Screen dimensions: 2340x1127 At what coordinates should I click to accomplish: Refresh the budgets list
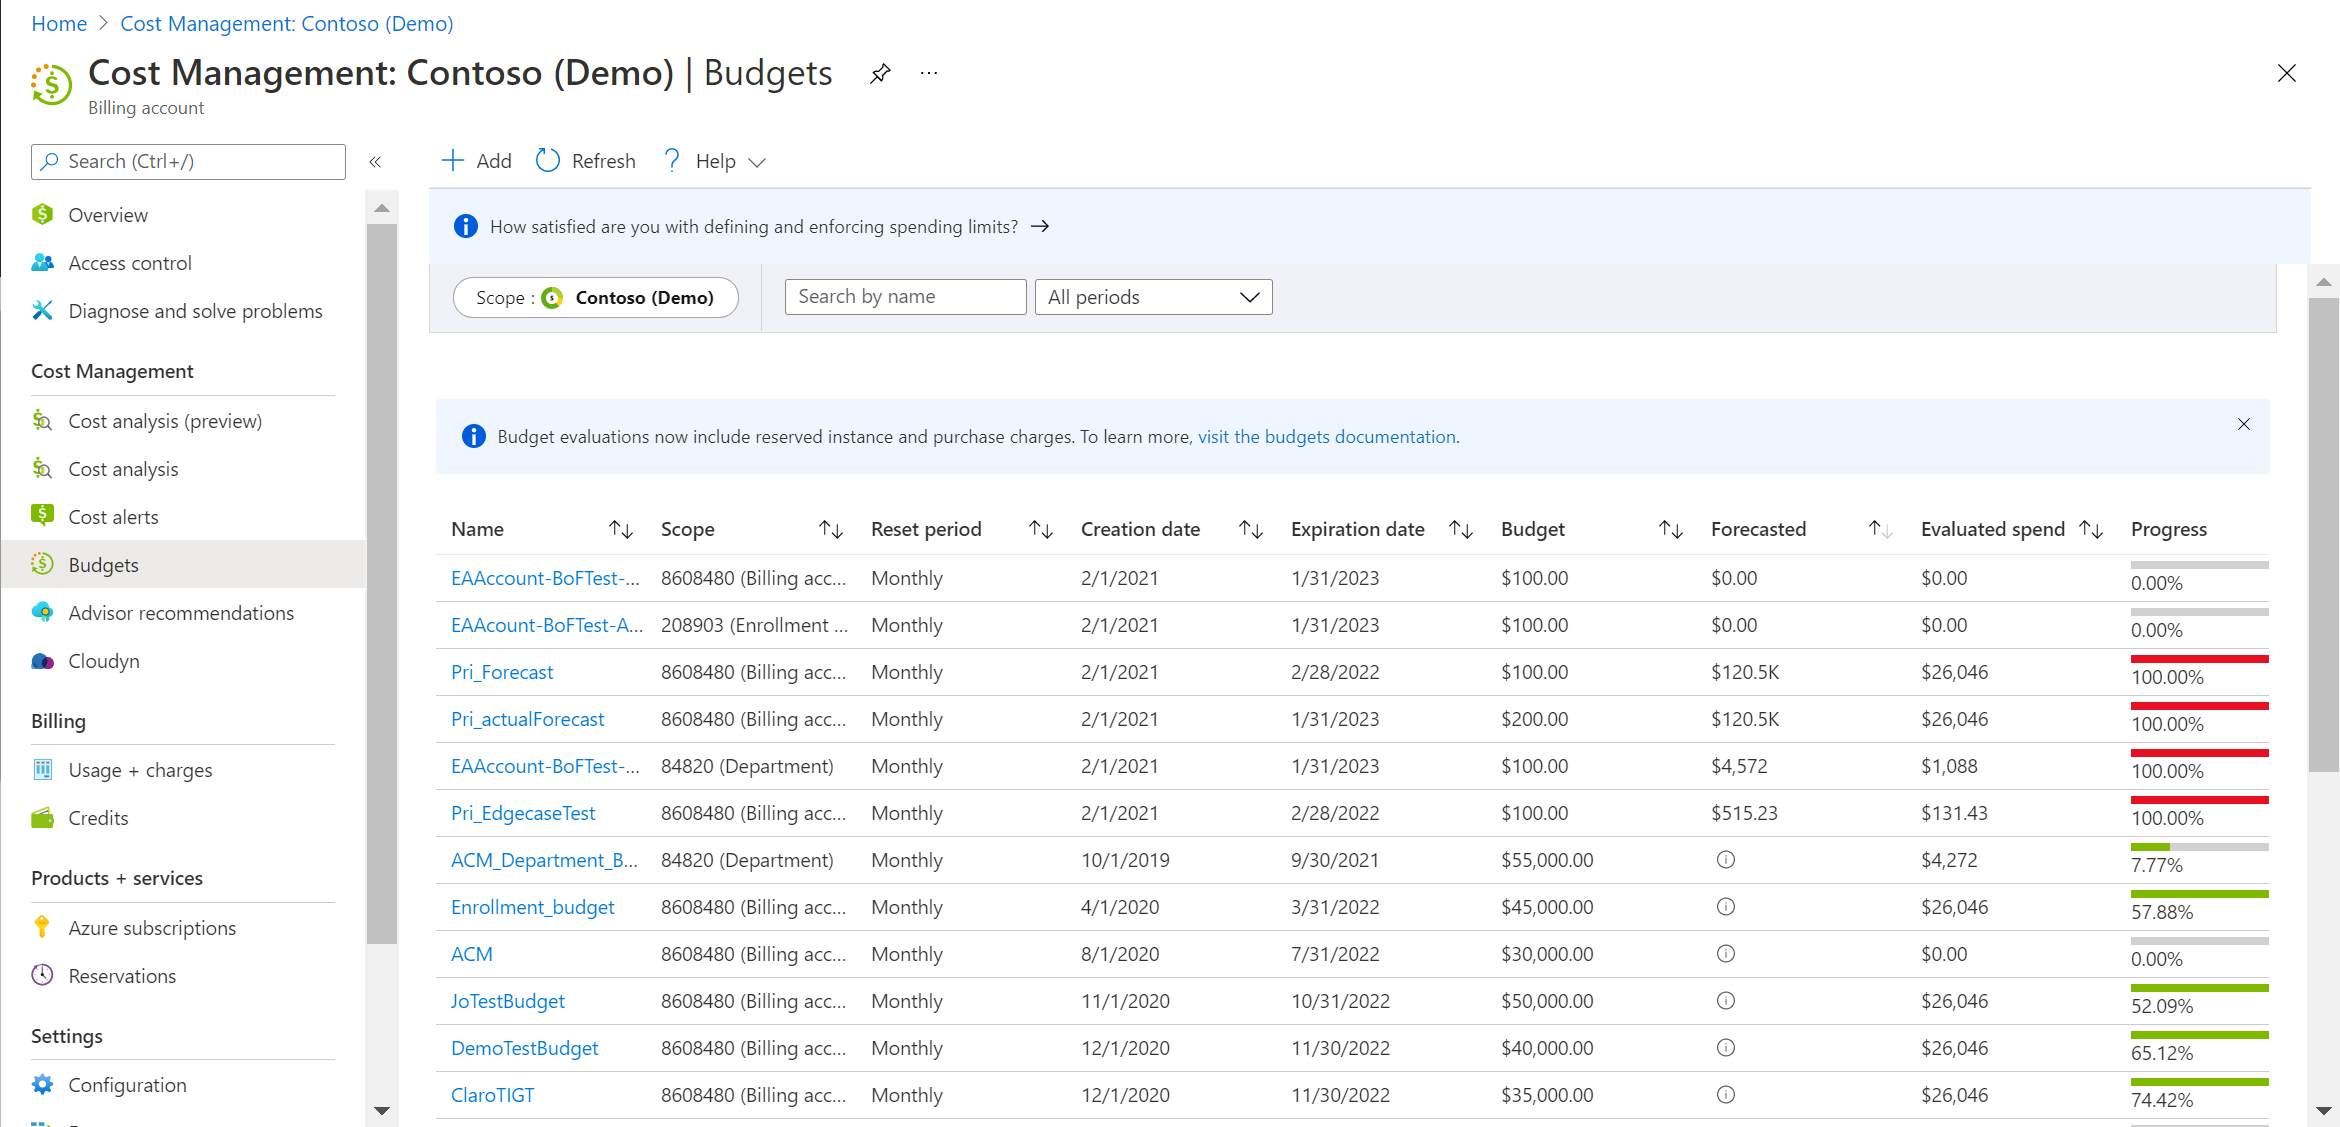(x=586, y=161)
